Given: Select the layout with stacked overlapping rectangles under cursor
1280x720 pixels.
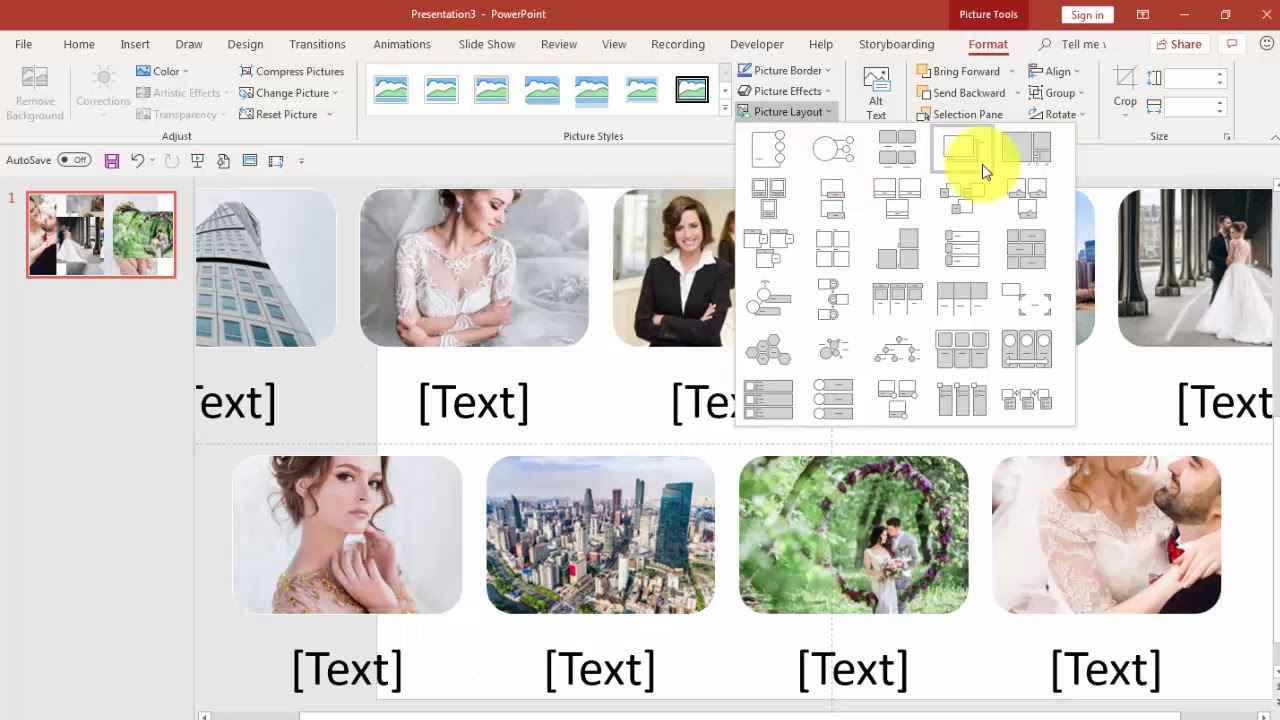Looking at the screenshot, I should coord(962,148).
